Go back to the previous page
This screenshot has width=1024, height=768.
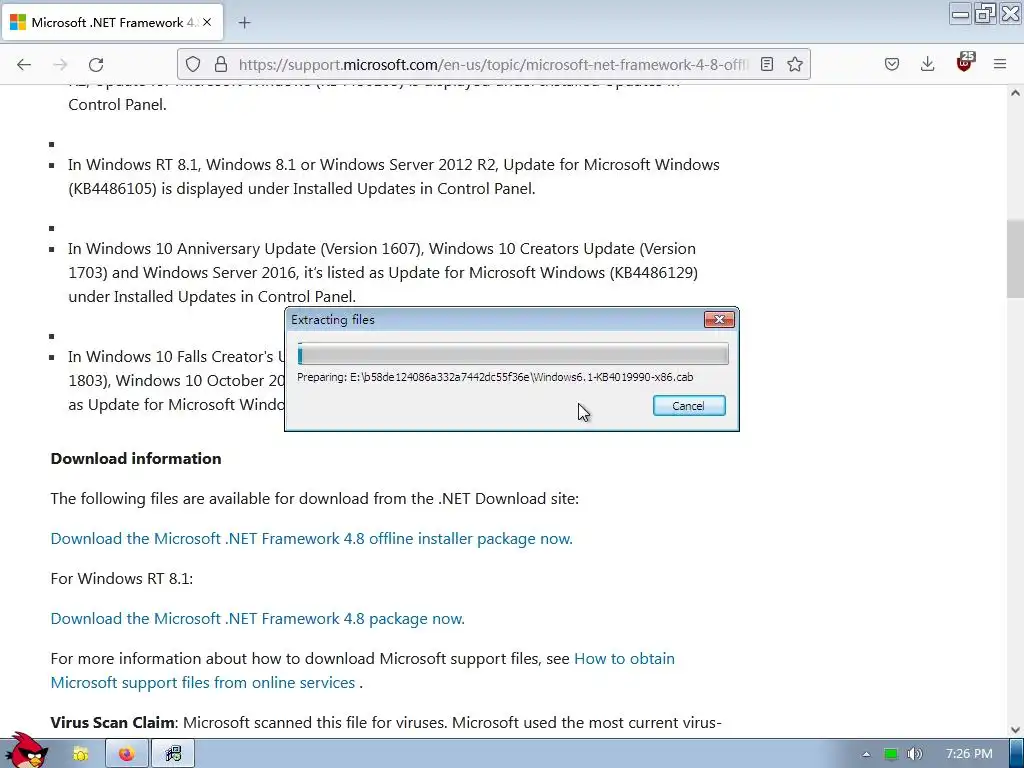click(24, 64)
